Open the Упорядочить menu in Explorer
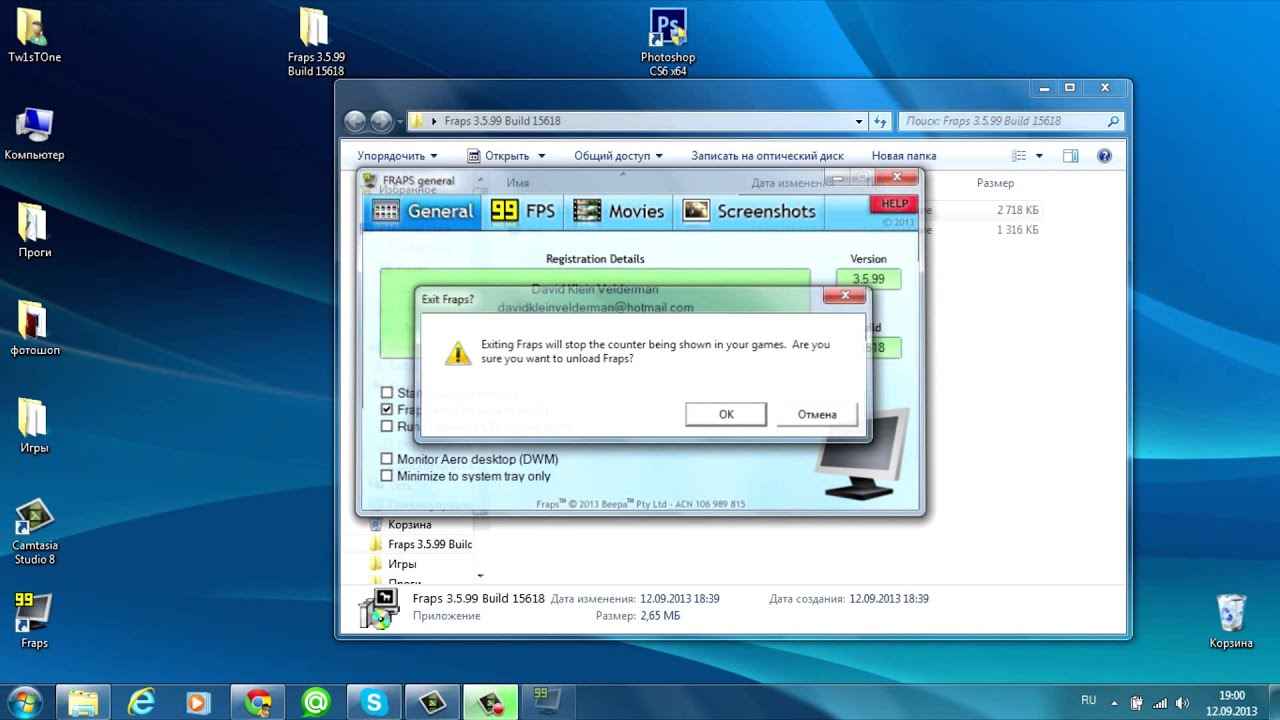1280x720 pixels. point(397,156)
